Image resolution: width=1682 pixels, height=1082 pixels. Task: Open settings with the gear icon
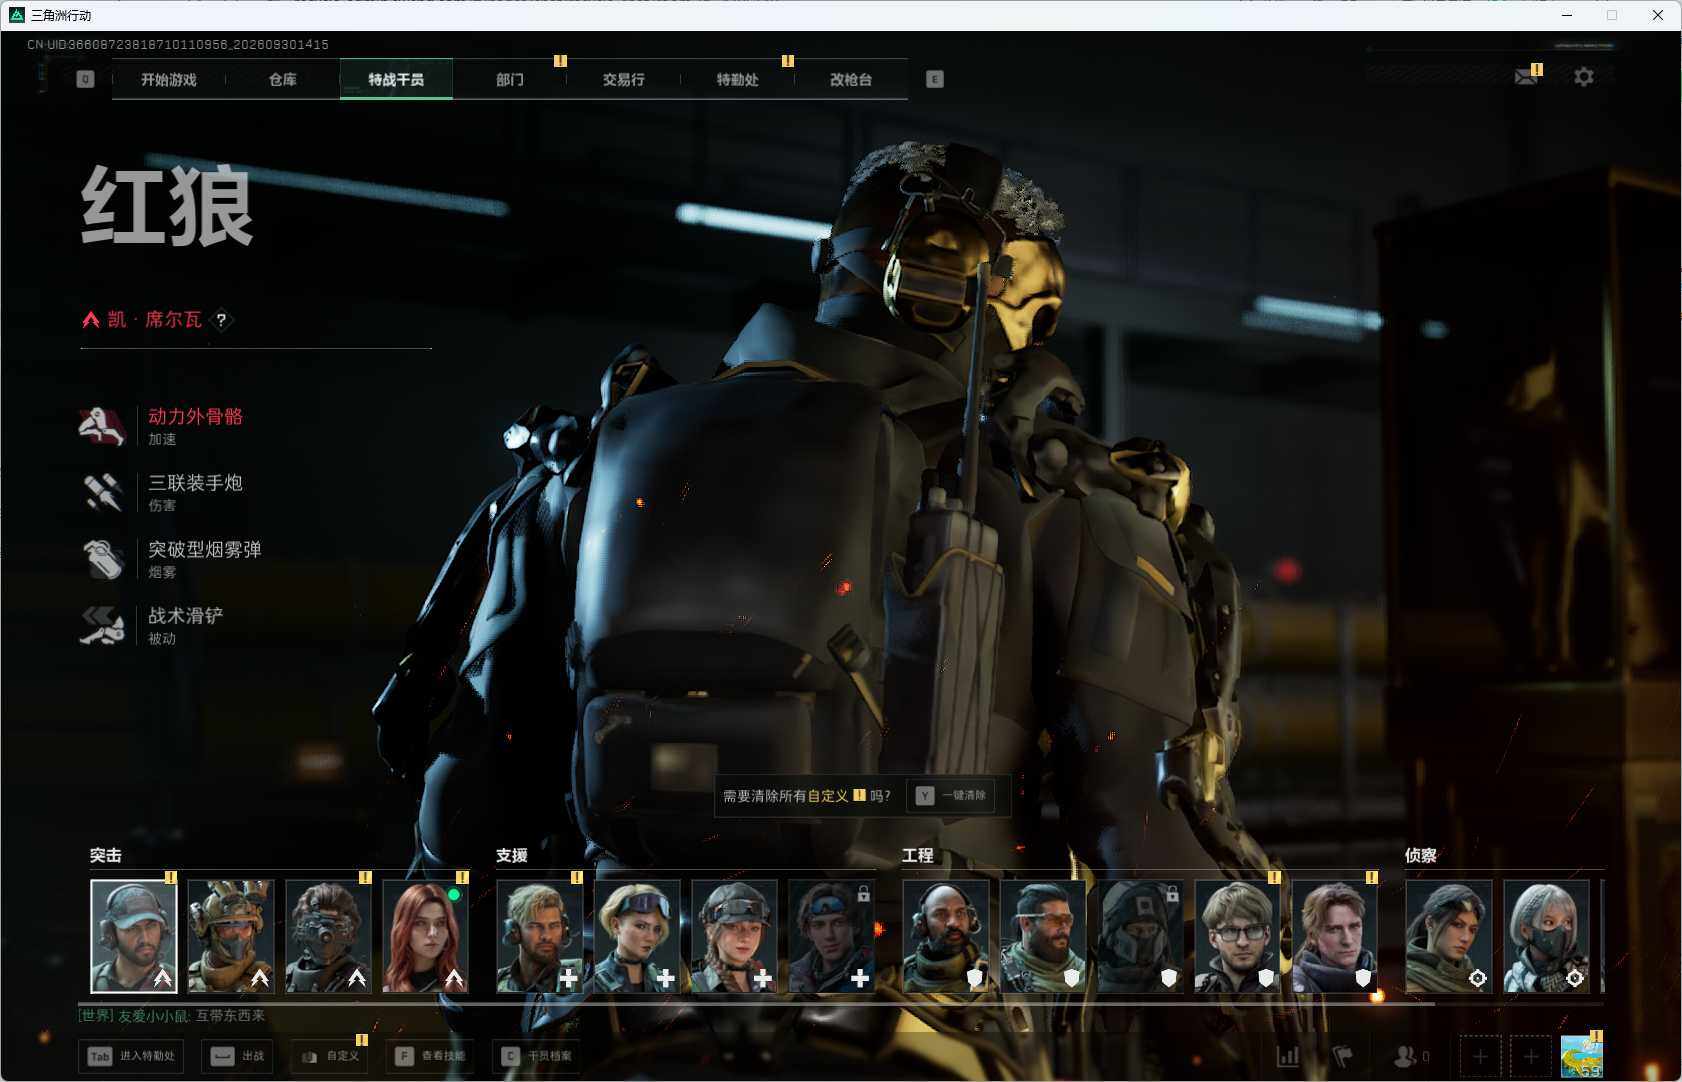point(1584,77)
